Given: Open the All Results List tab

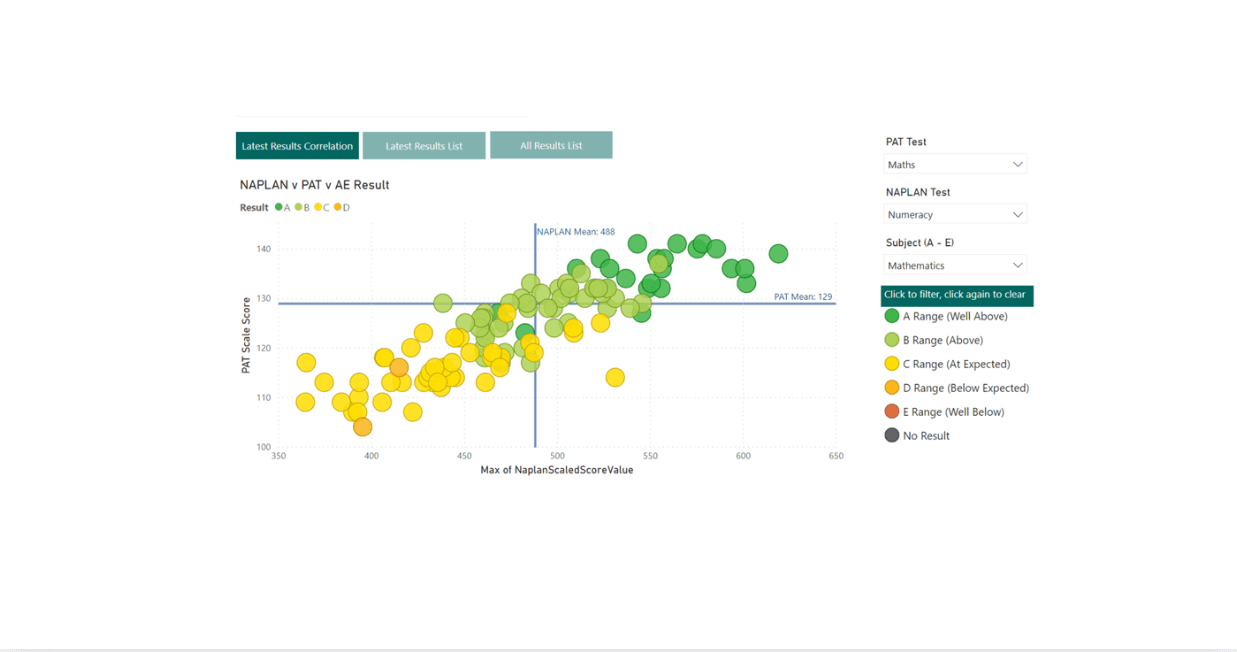Looking at the screenshot, I should click(551, 146).
